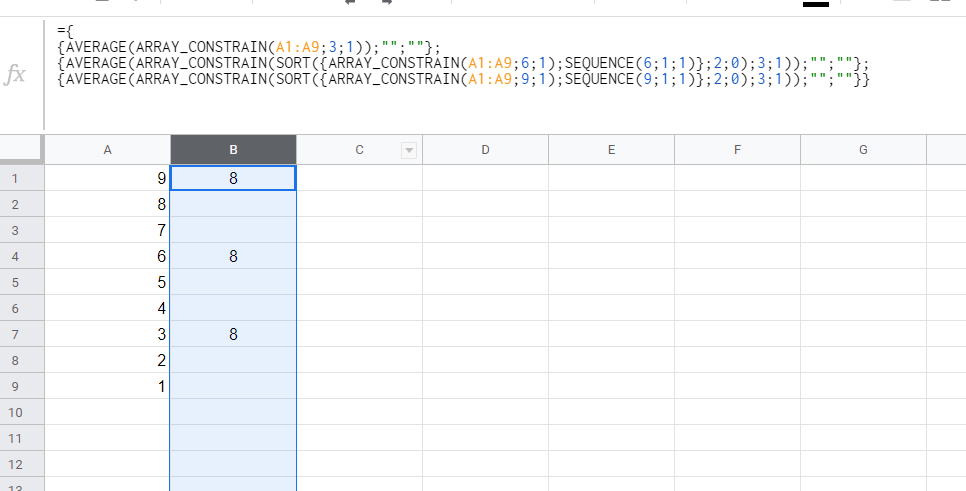
Task: Click cell A5 containing 5
Action: pyautogui.click(x=107, y=282)
